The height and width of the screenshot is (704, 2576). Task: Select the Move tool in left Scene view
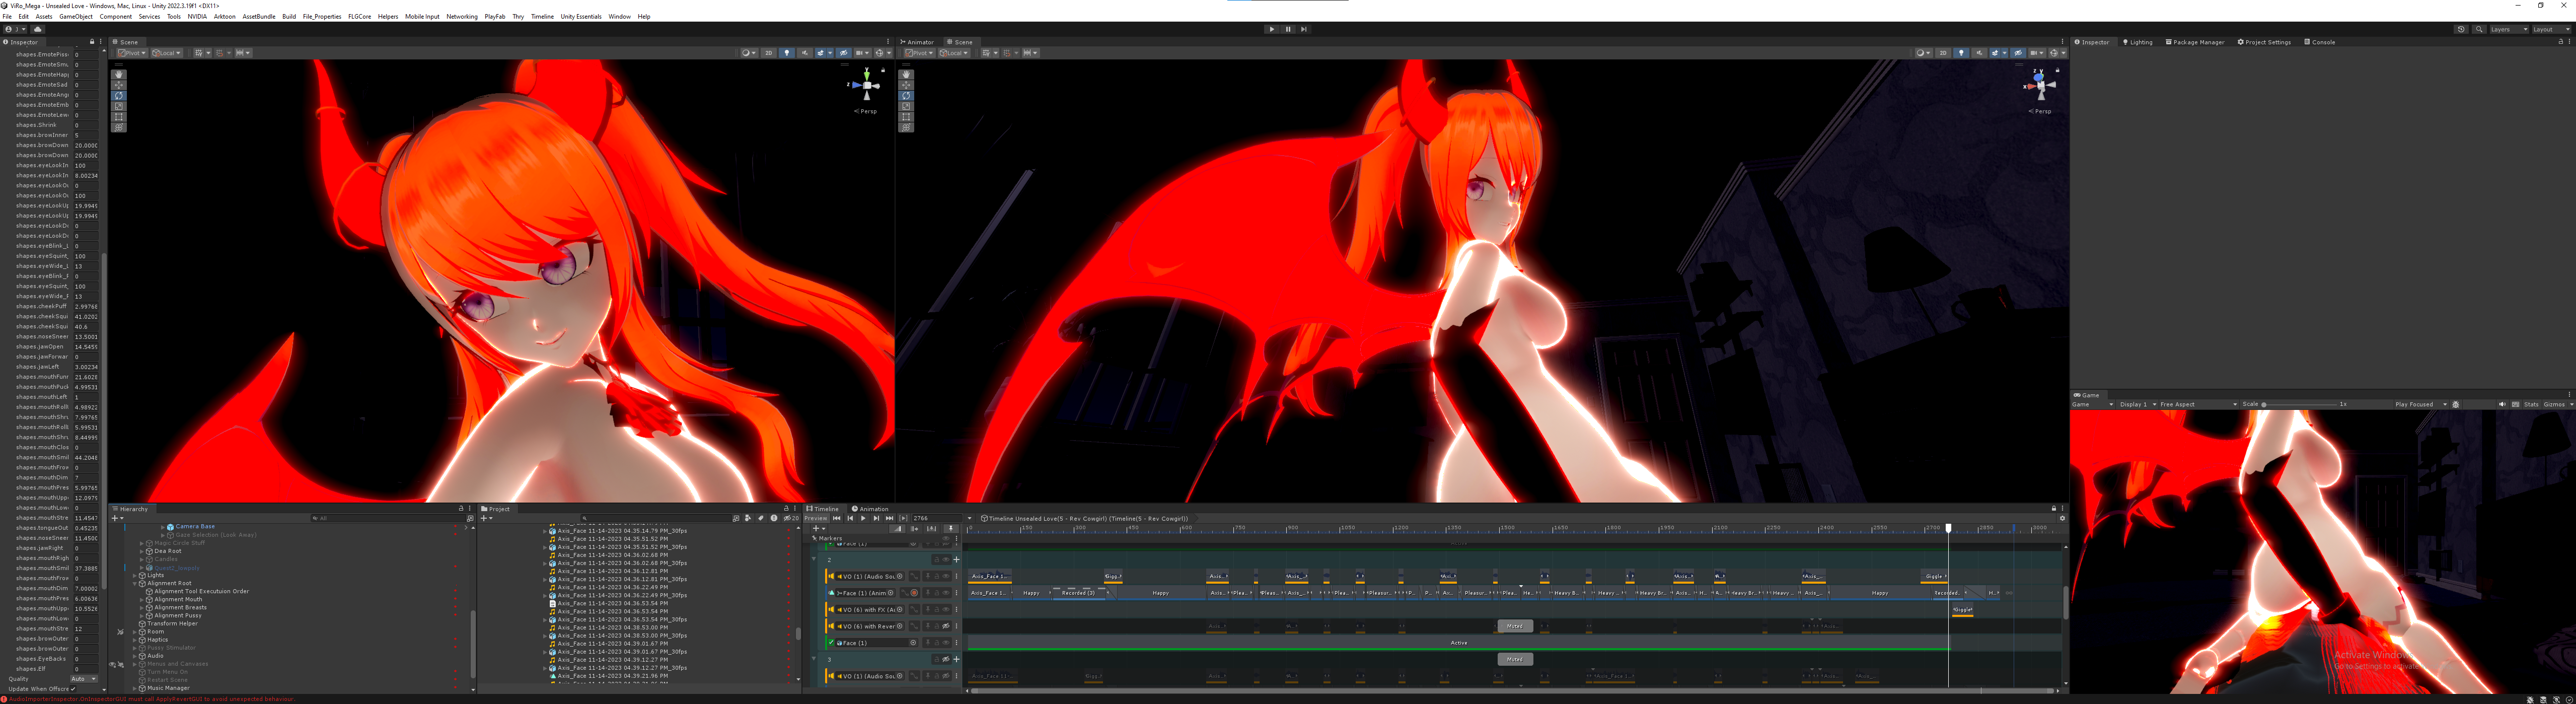[x=119, y=85]
